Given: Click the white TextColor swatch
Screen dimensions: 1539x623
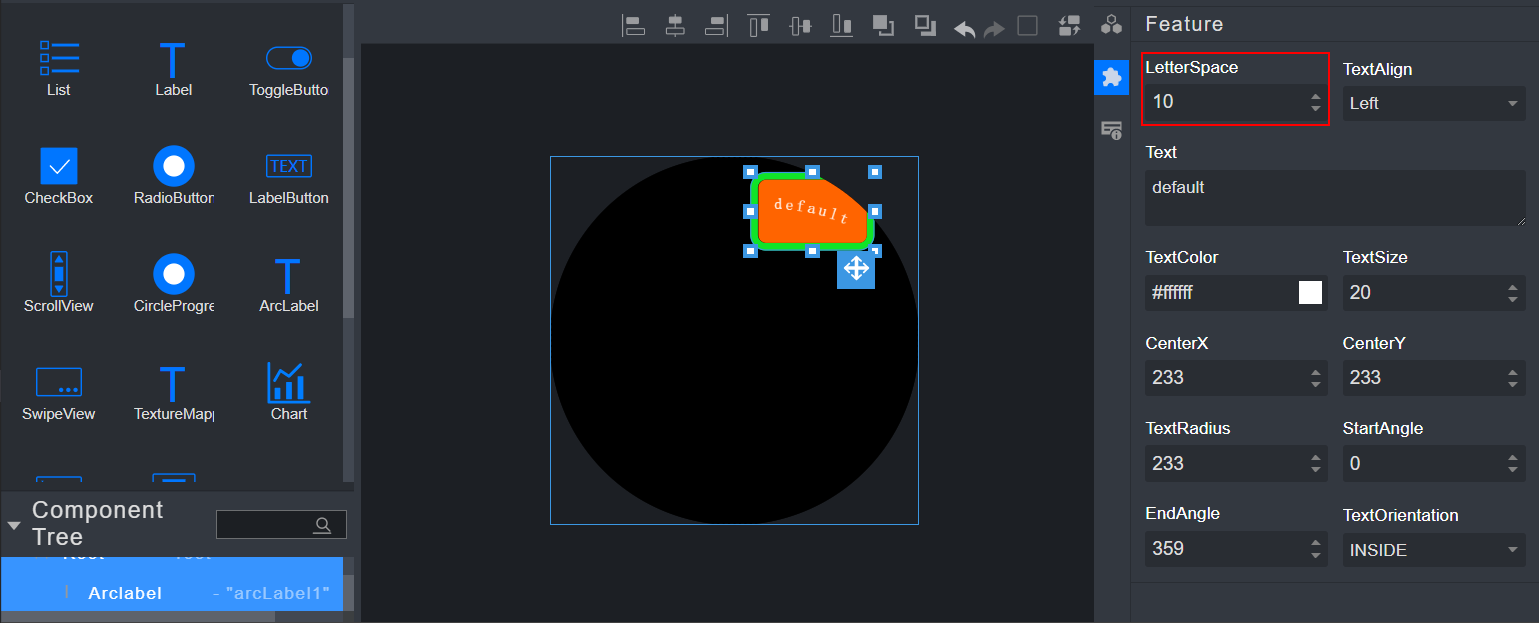Looking at the screenshot, I should tap(1310, 292).
